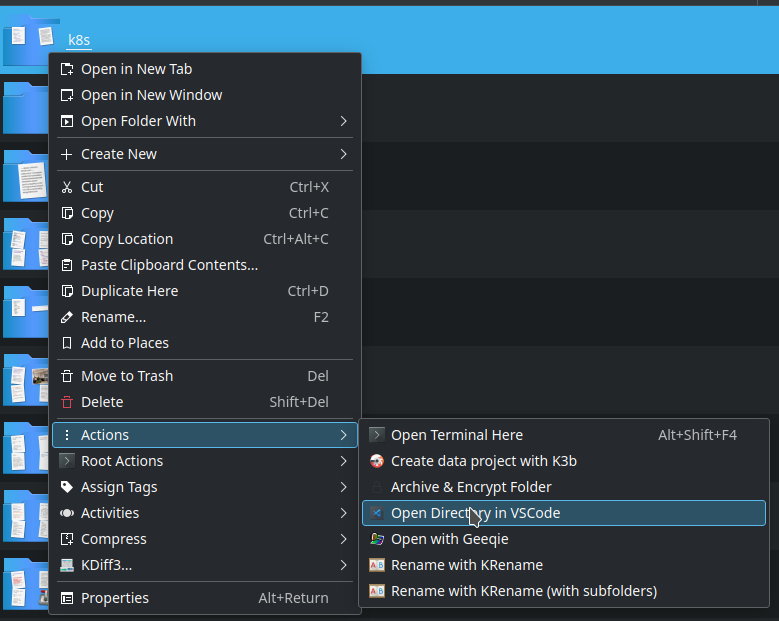This screenshot has width=779, height=621.
Task: Click the terminal icon for Open Terminal Here
Action: coord(377,435)
